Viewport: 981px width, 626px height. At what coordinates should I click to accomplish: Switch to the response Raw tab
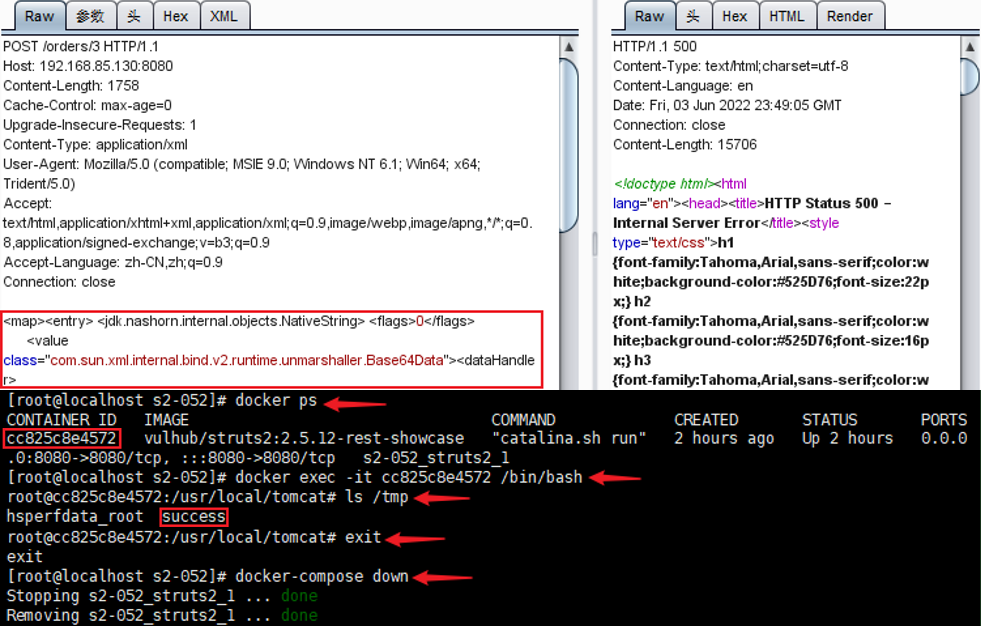[649, 16]
